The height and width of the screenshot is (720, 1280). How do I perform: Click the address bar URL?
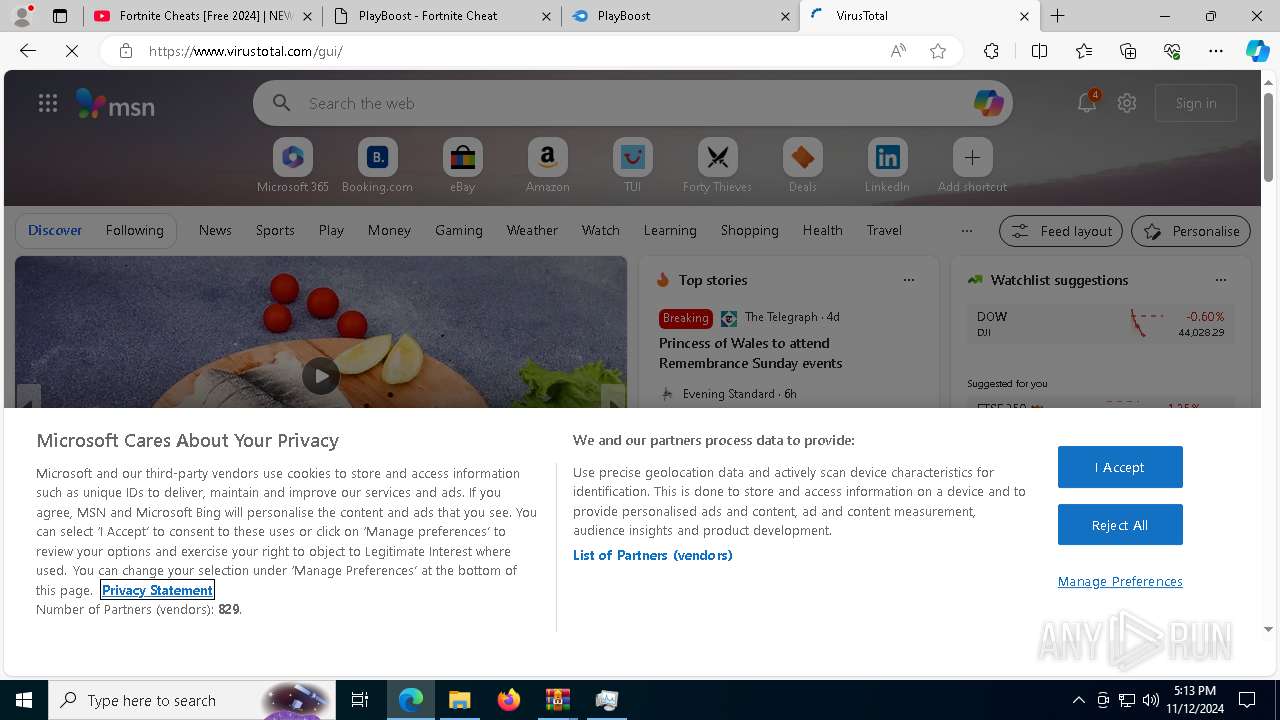click(246, 51)
